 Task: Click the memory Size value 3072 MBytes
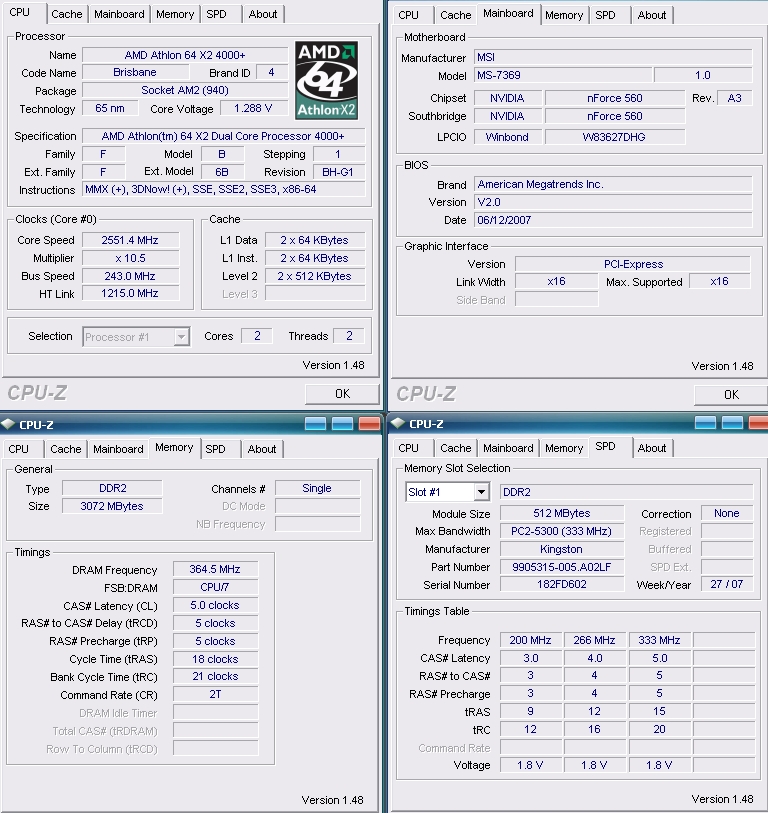[112, 506]
